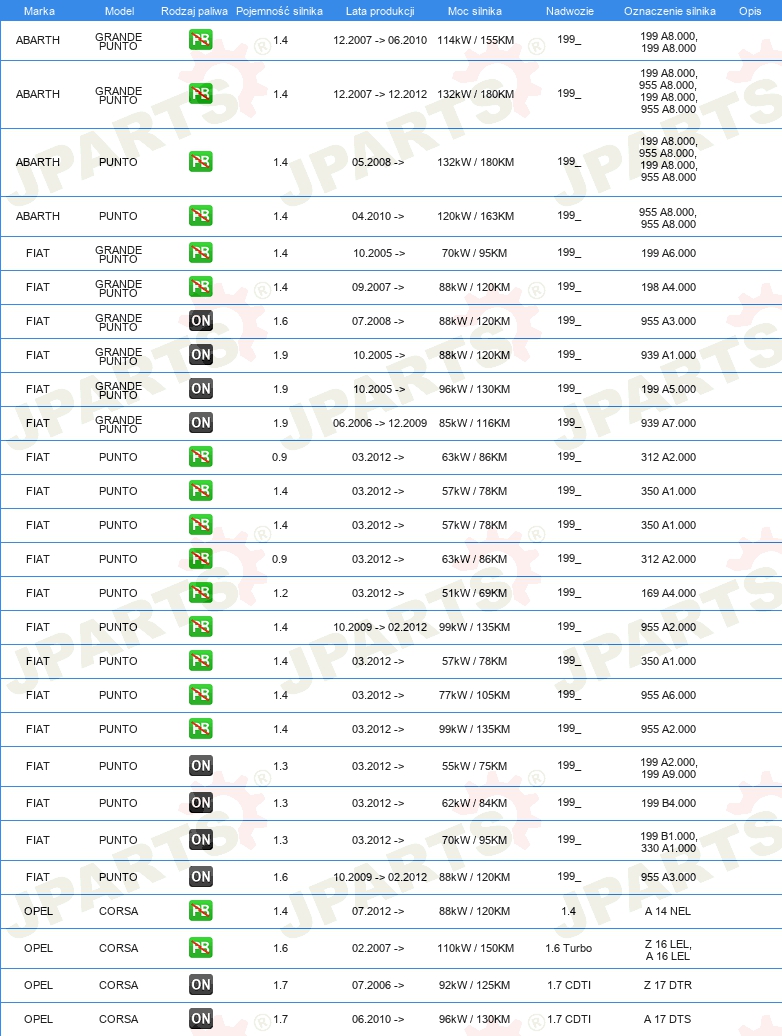Click diesel ON icon in FIAT PUNTO 1.3 70kW row

(x=201, y=840)
